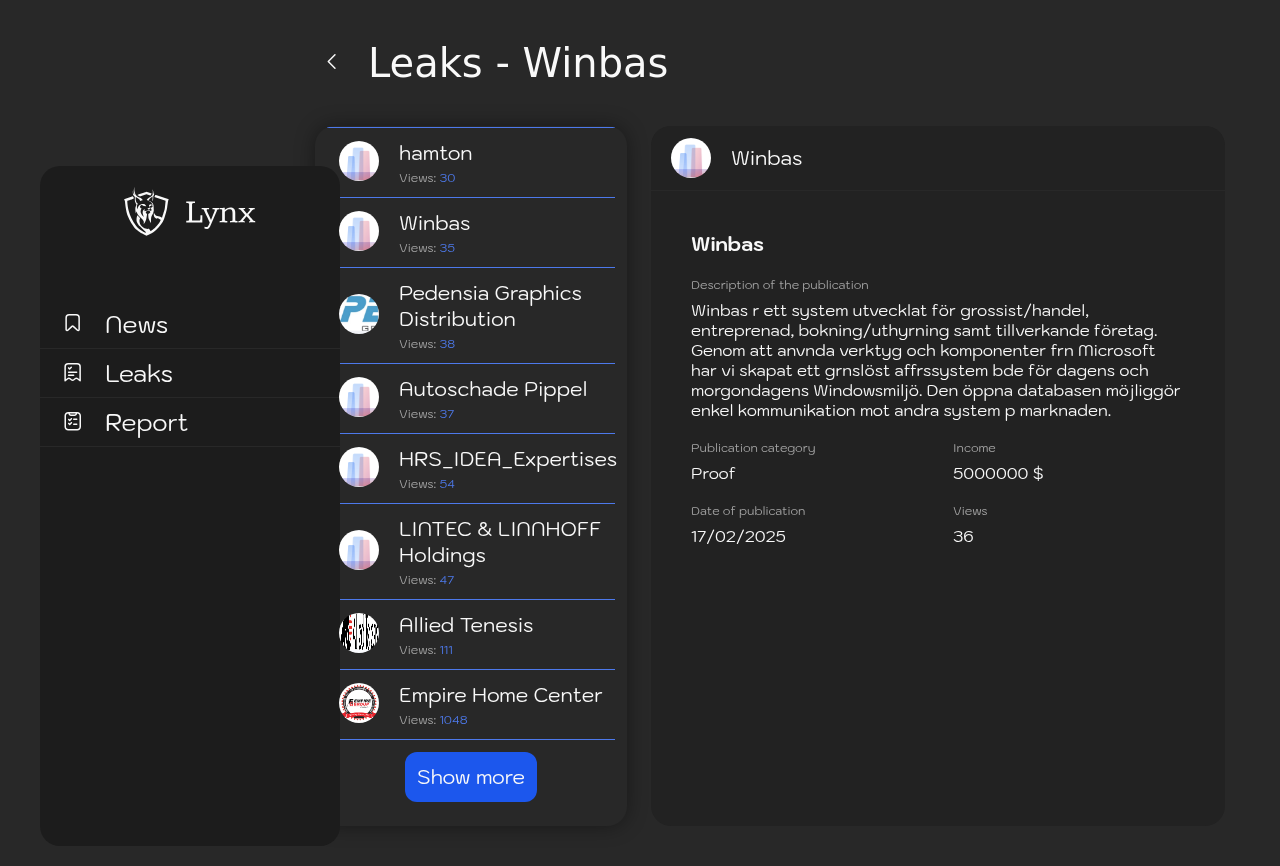
Task: Open the News menu item
Action: (x=190, y=324)
